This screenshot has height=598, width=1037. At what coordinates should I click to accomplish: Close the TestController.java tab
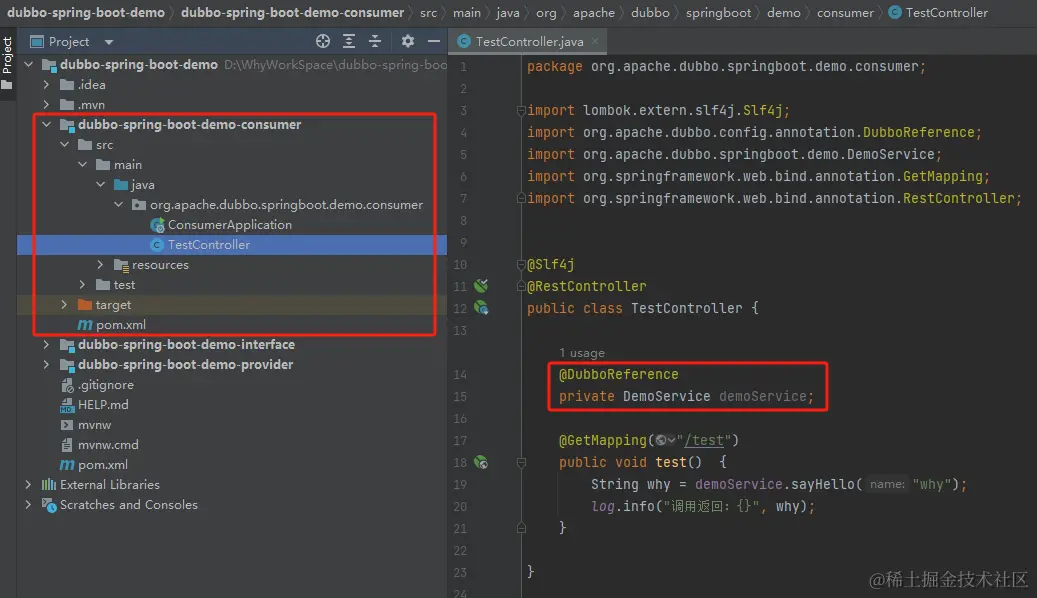[x=595, y=41]
